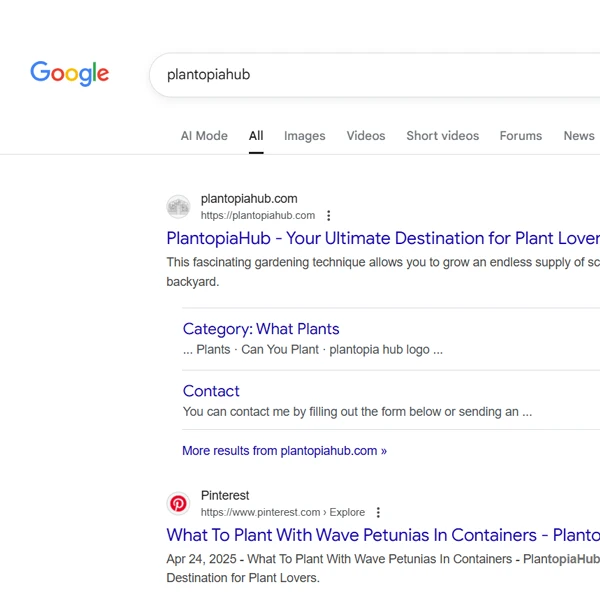Go to the Short videos tab
This screenshot has height=600, width=600.
tap(442, 136)
